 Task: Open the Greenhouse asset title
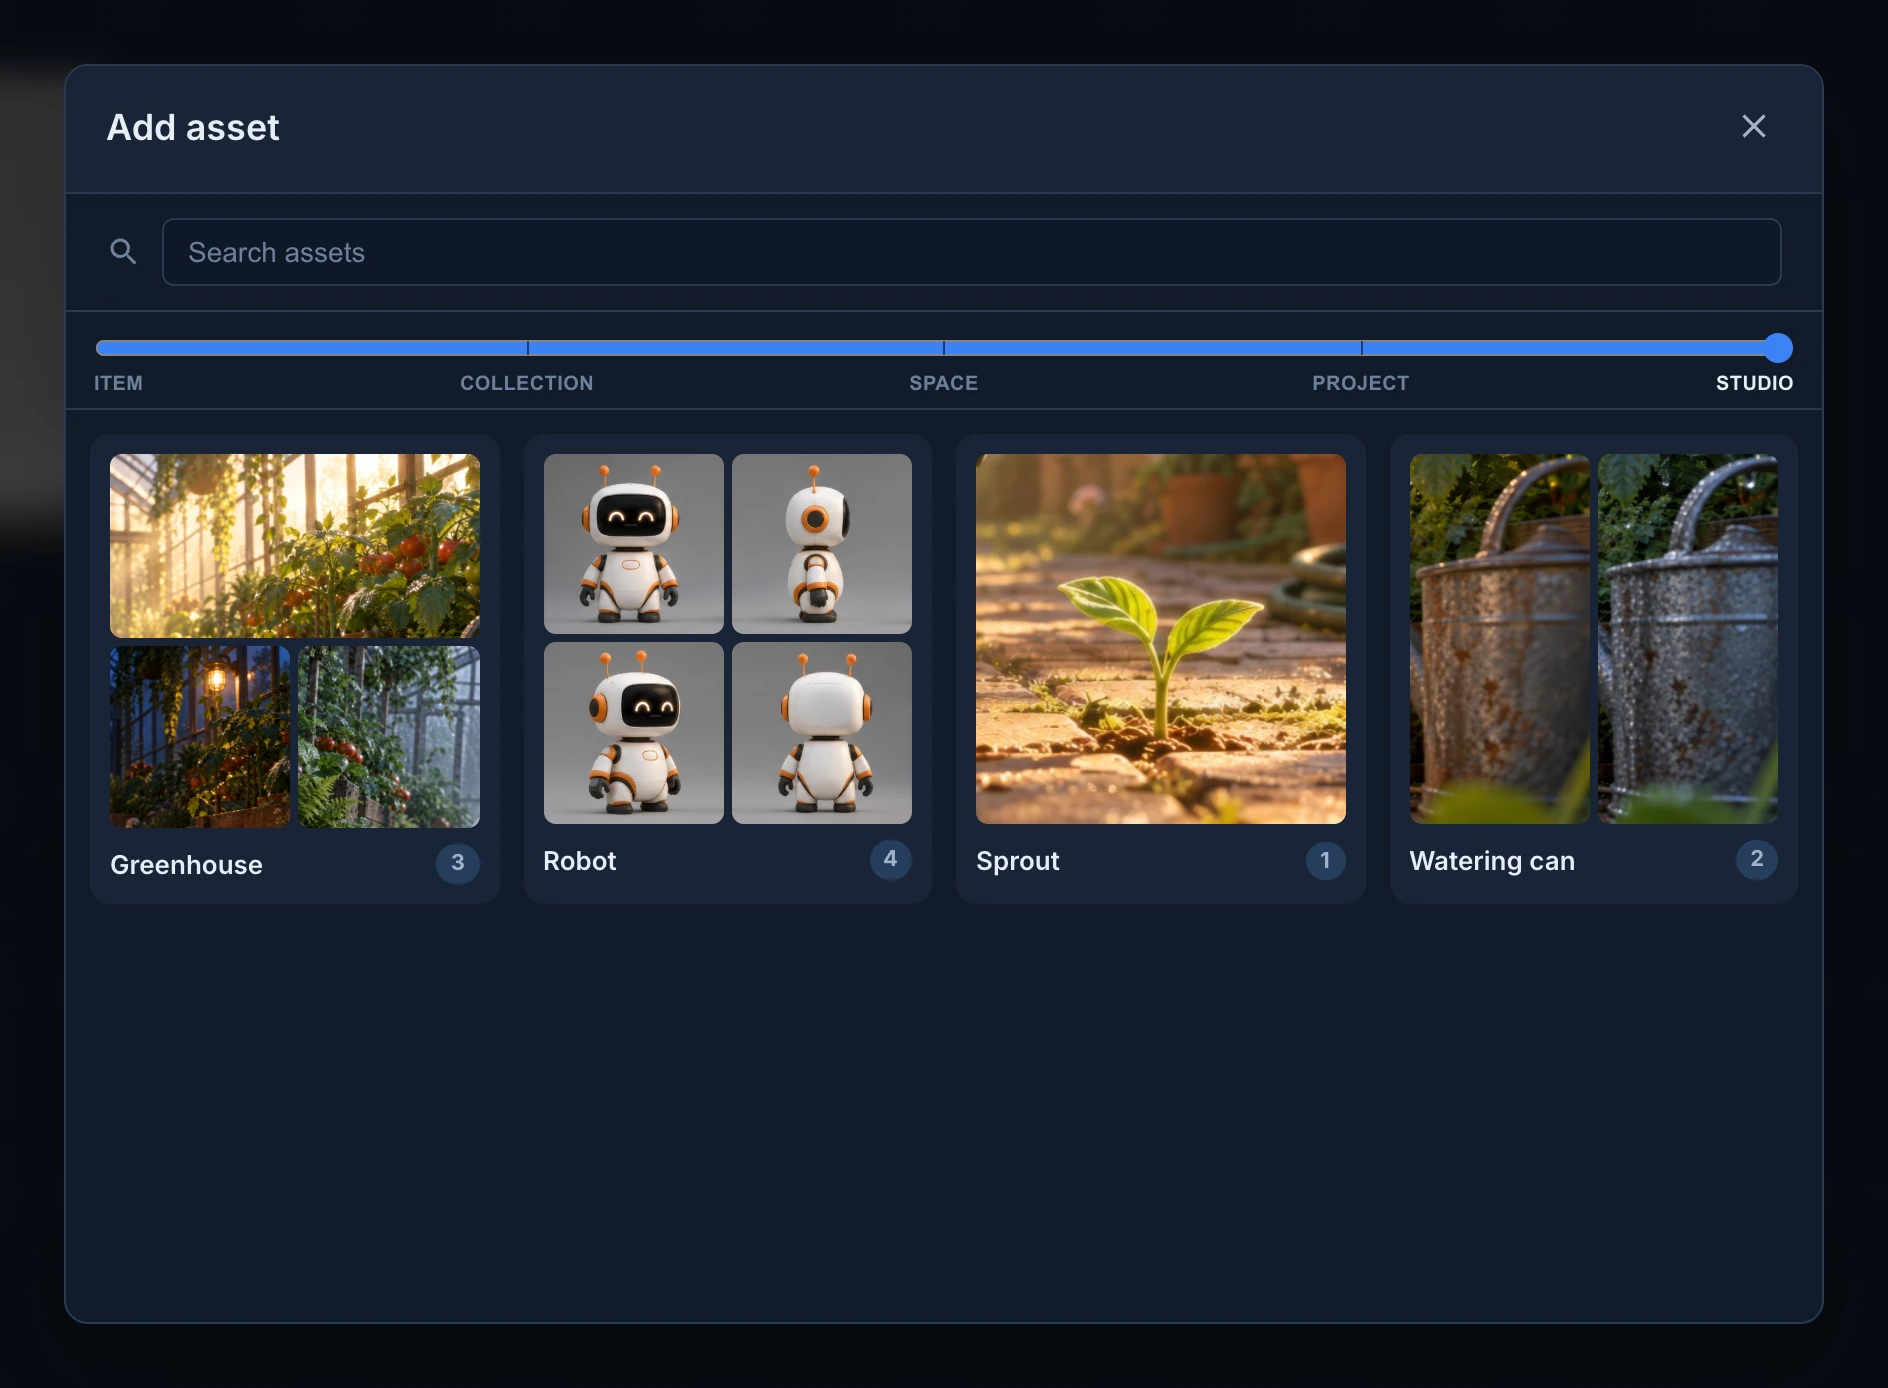point(186,865)
